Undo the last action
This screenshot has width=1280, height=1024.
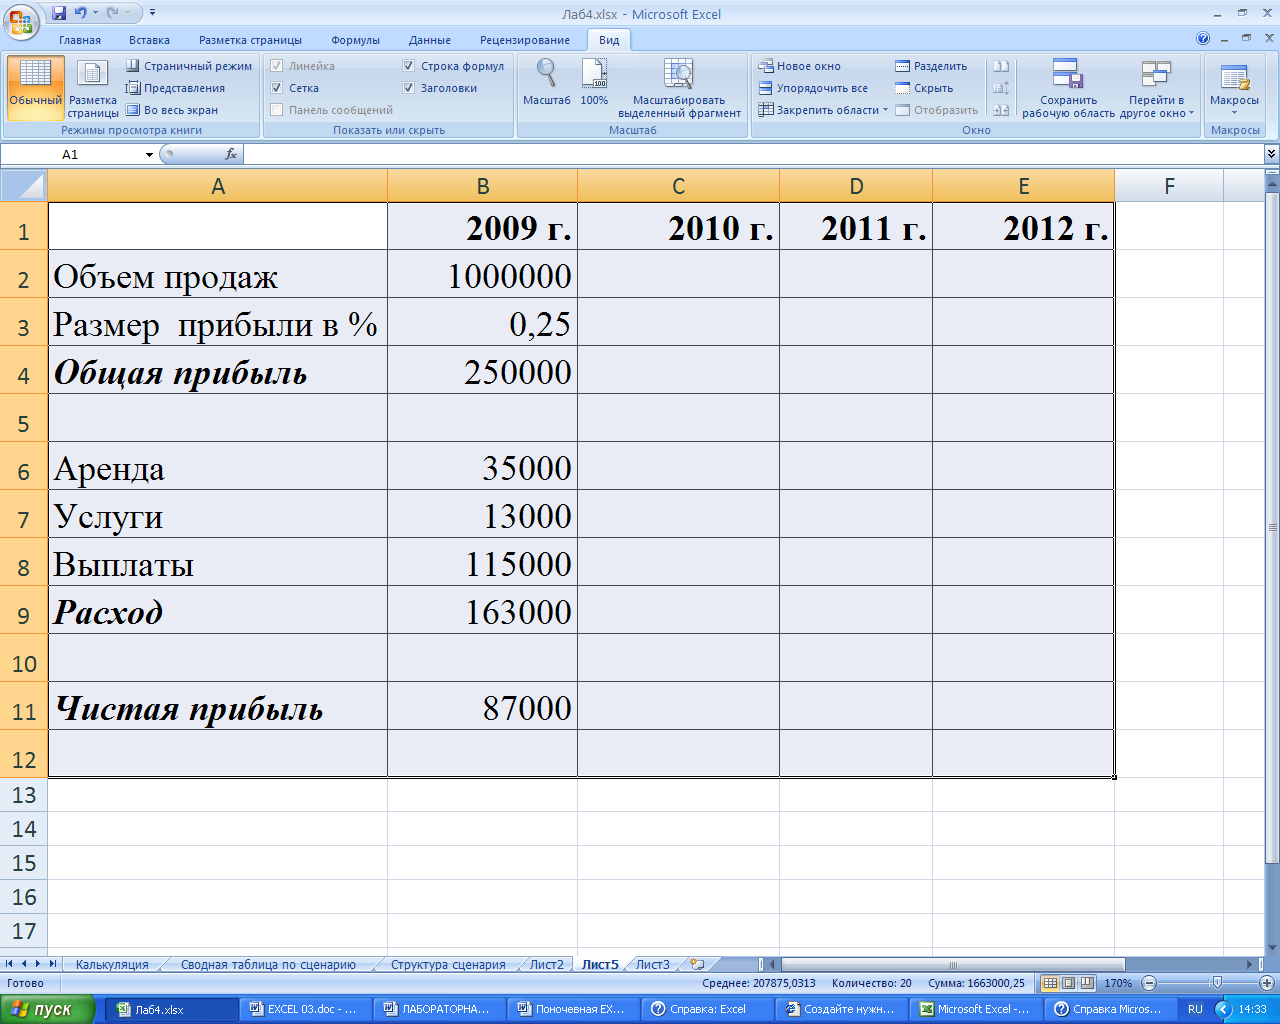pyautogui.click(x=80, y=14)
